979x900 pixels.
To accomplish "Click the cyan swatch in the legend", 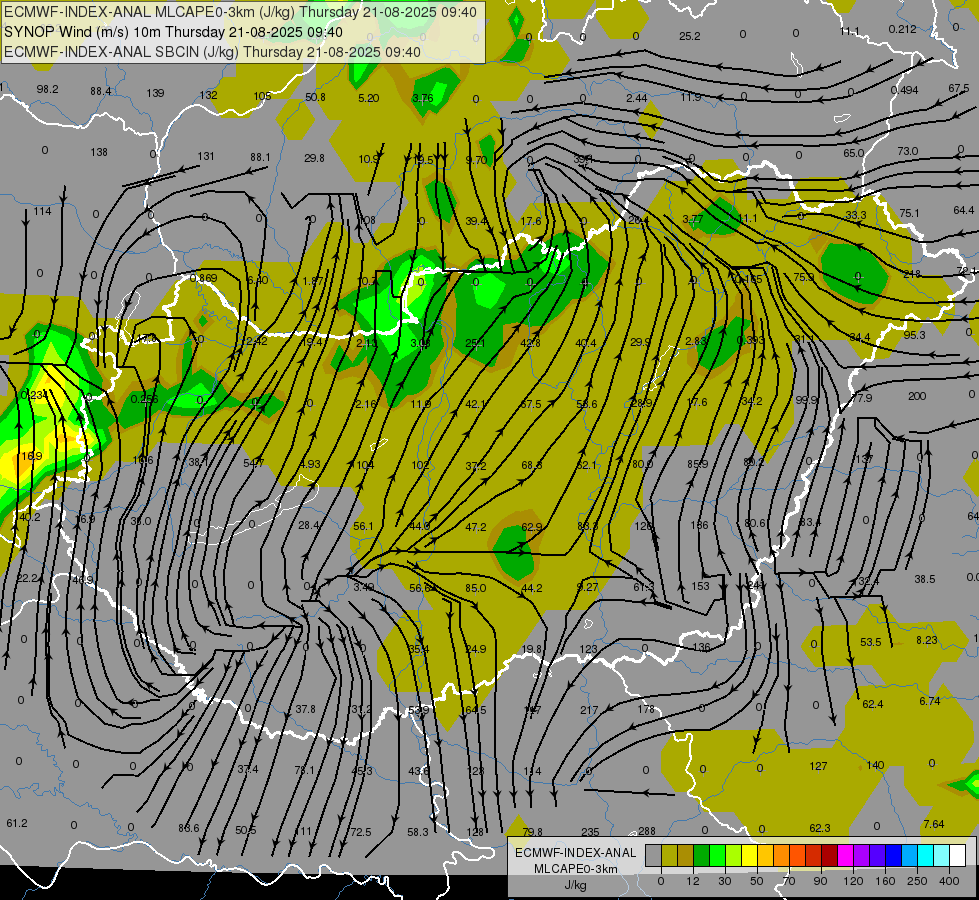I will 925,855.
